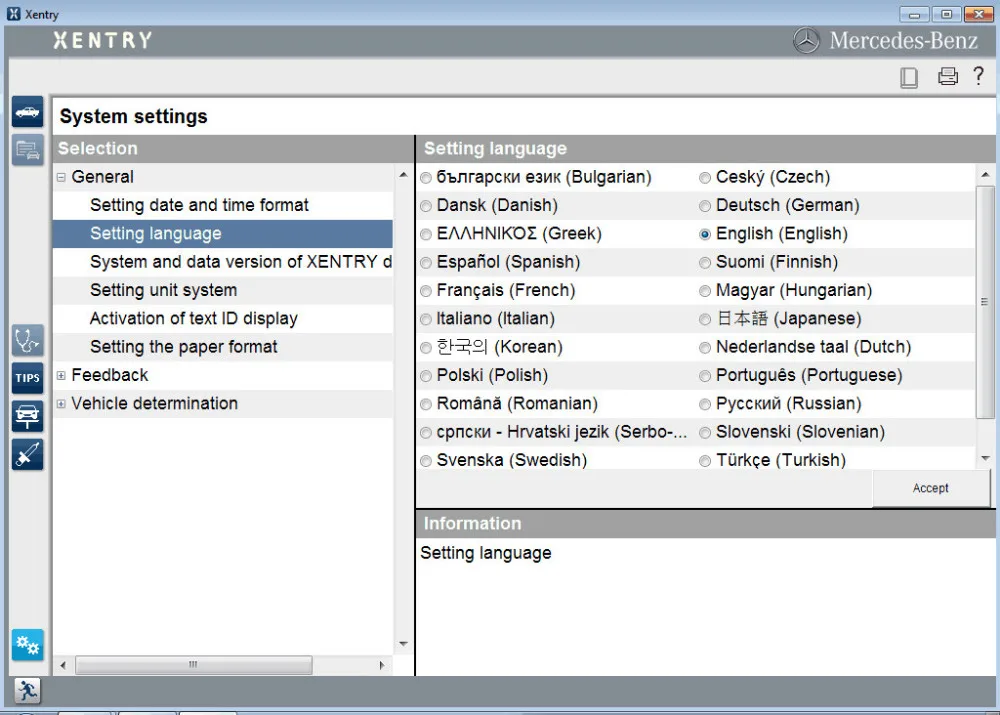Click the vehicle documents sidebar icon
The image size is (1000, 715).
[27, 150]
